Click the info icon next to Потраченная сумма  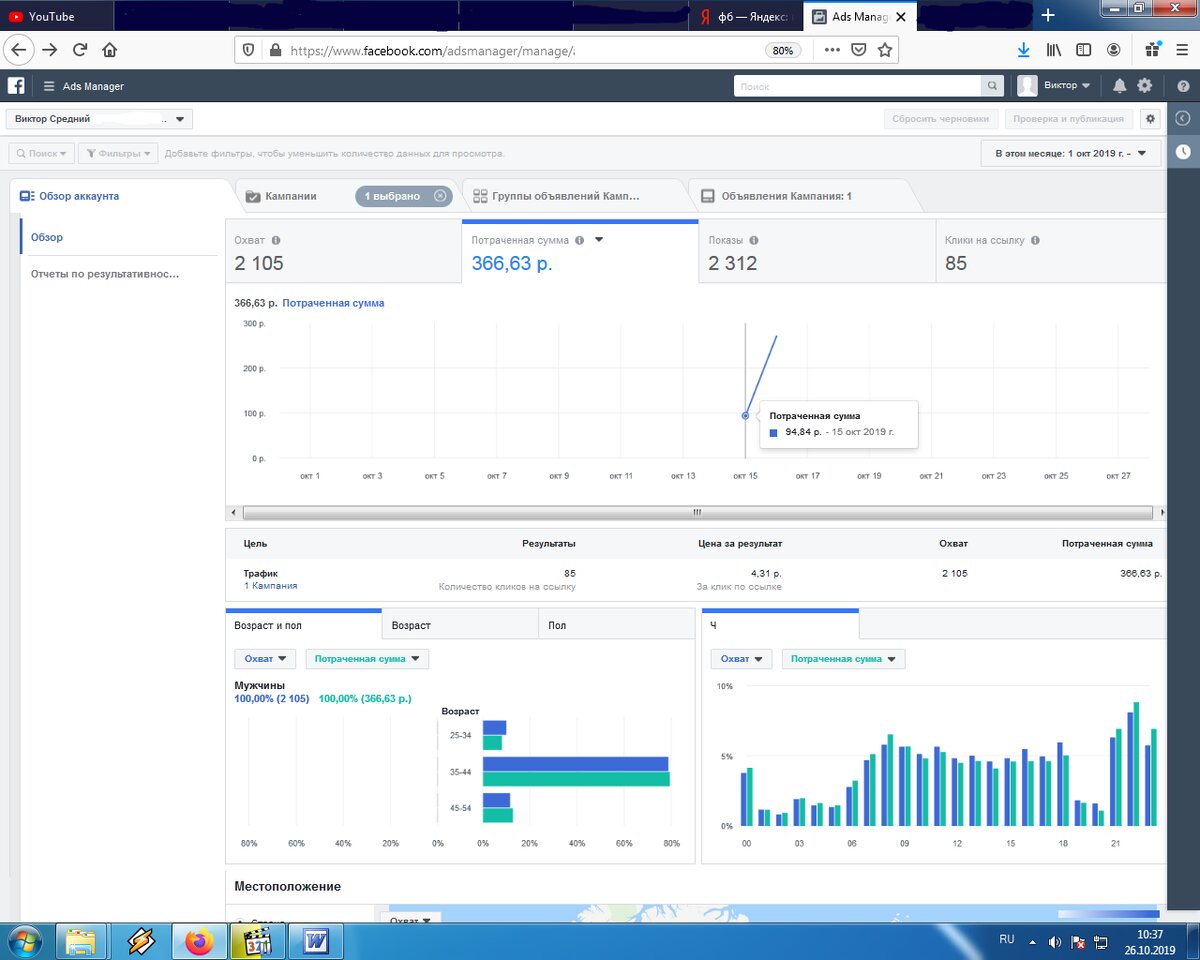point(580,240)
